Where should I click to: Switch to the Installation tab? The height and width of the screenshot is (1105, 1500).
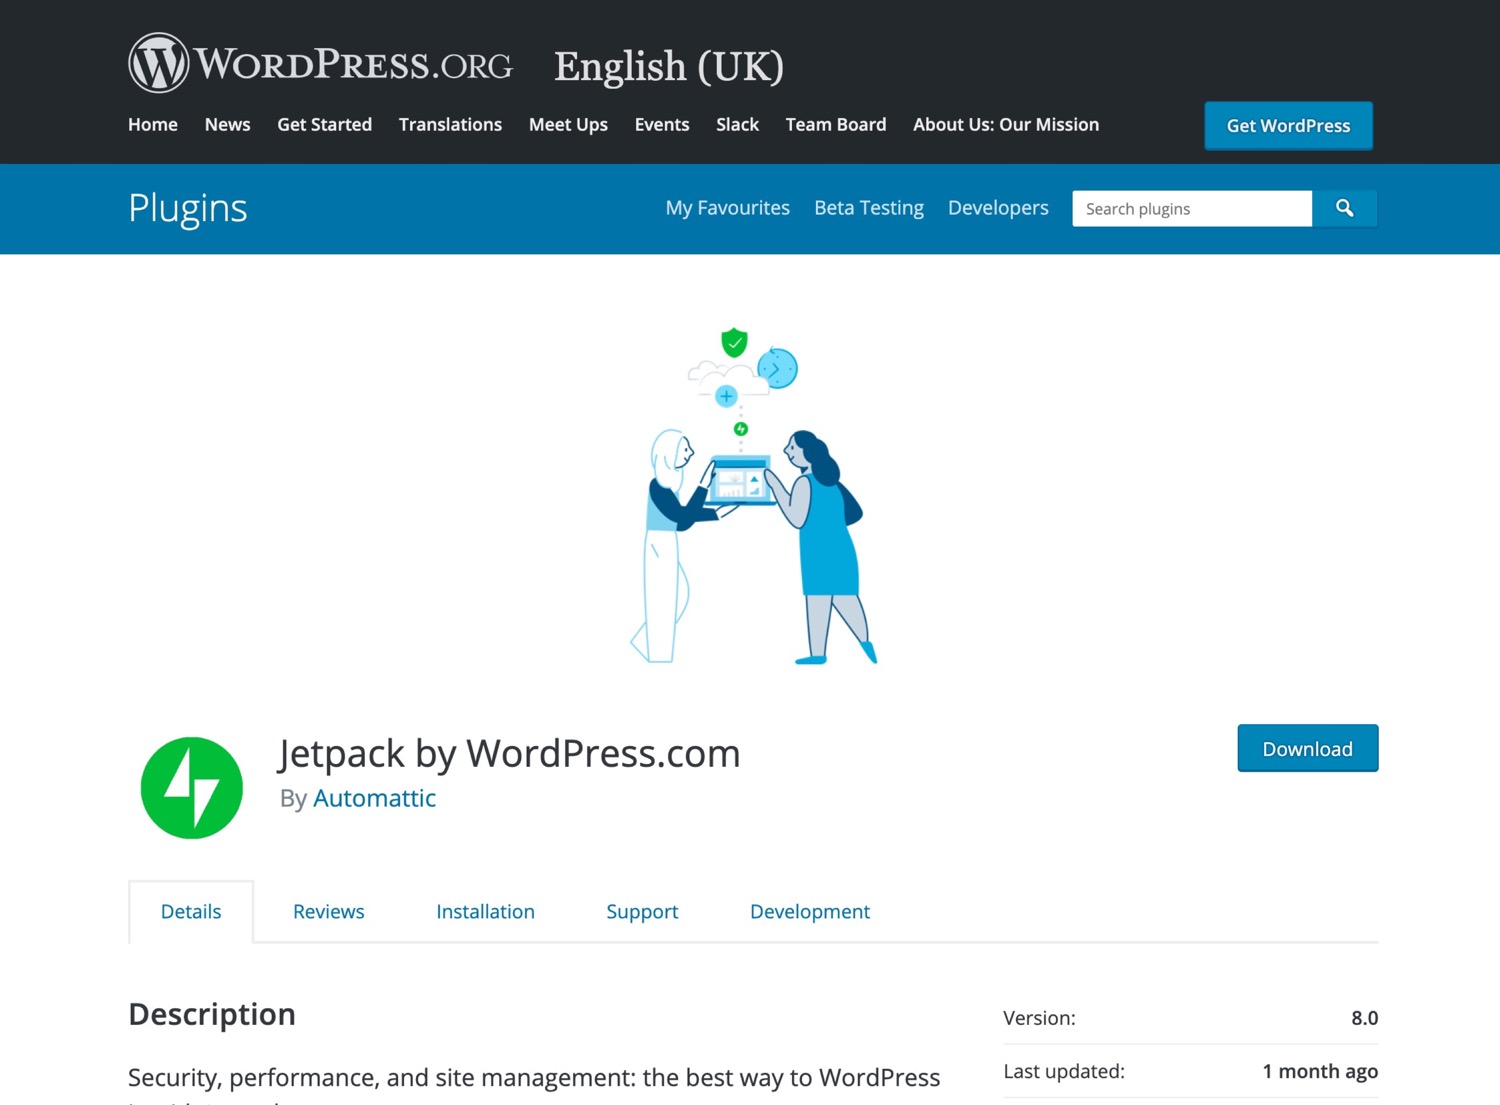485,911
